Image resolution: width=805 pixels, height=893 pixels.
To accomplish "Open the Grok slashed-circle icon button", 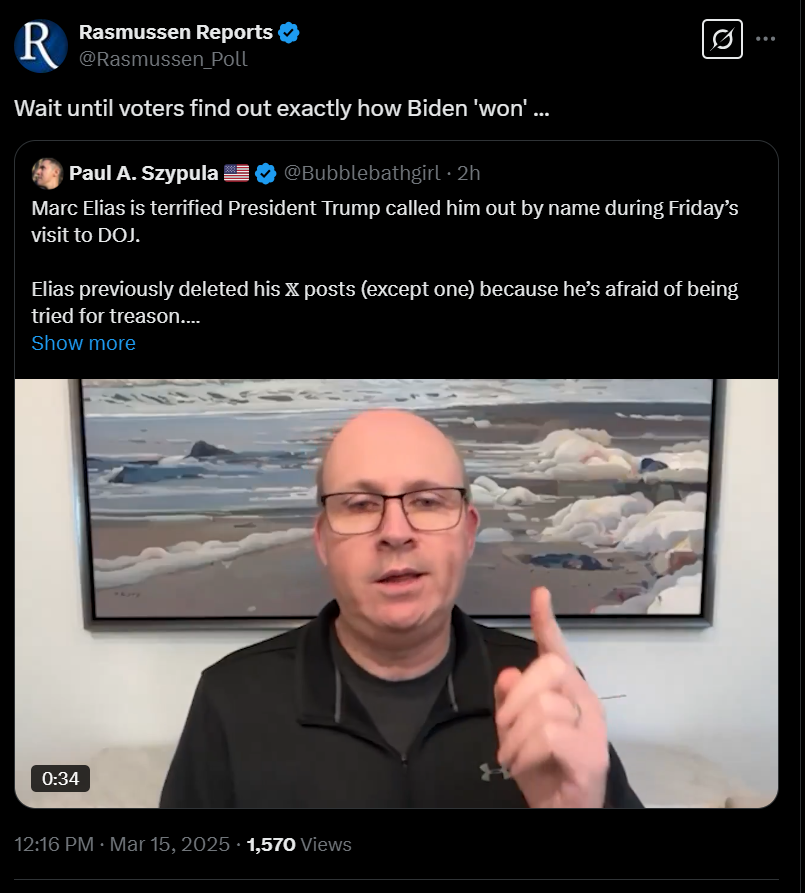I will coord(722,39).
